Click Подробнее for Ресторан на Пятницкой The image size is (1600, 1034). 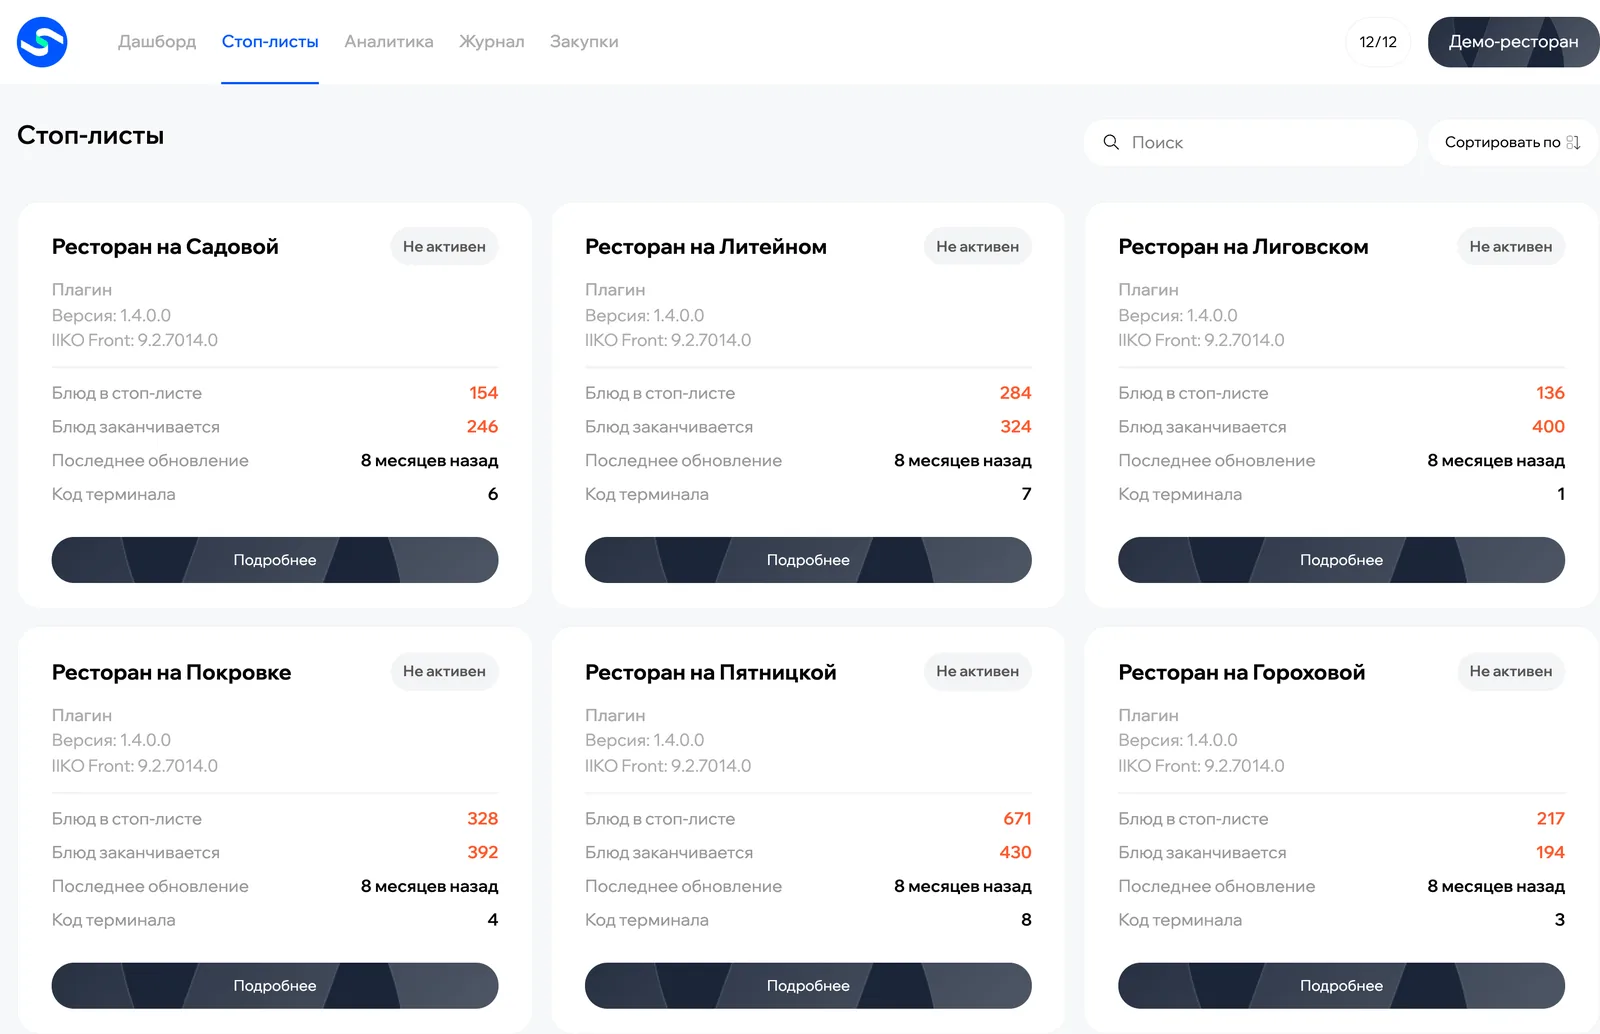coord(808,986)
